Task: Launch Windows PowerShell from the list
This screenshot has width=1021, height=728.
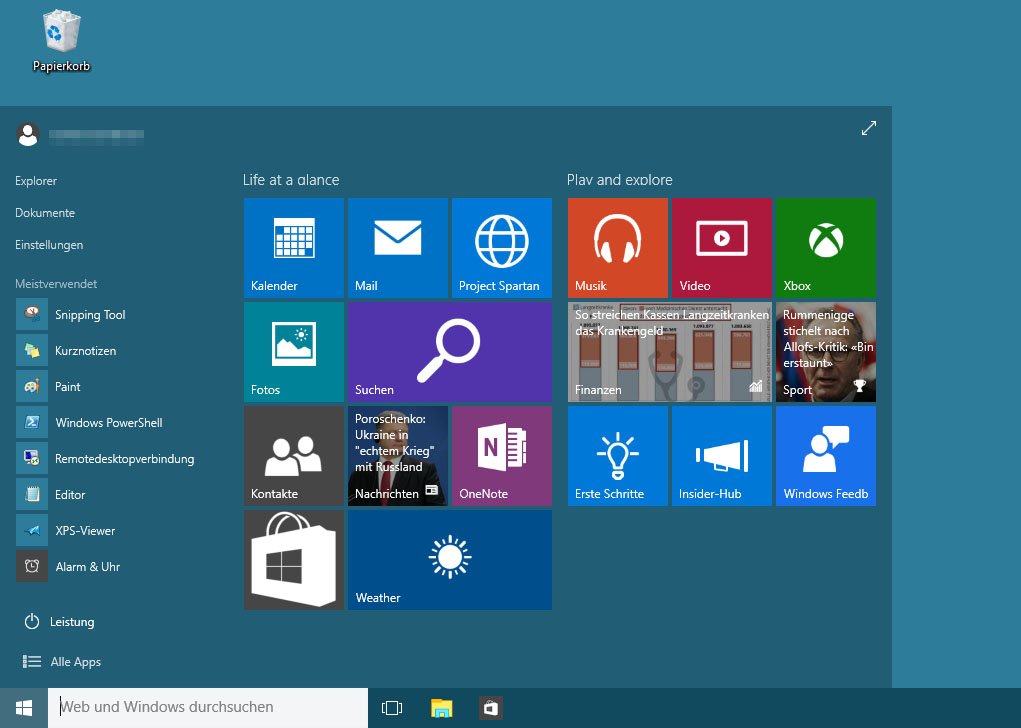Action: pos(90,423)
